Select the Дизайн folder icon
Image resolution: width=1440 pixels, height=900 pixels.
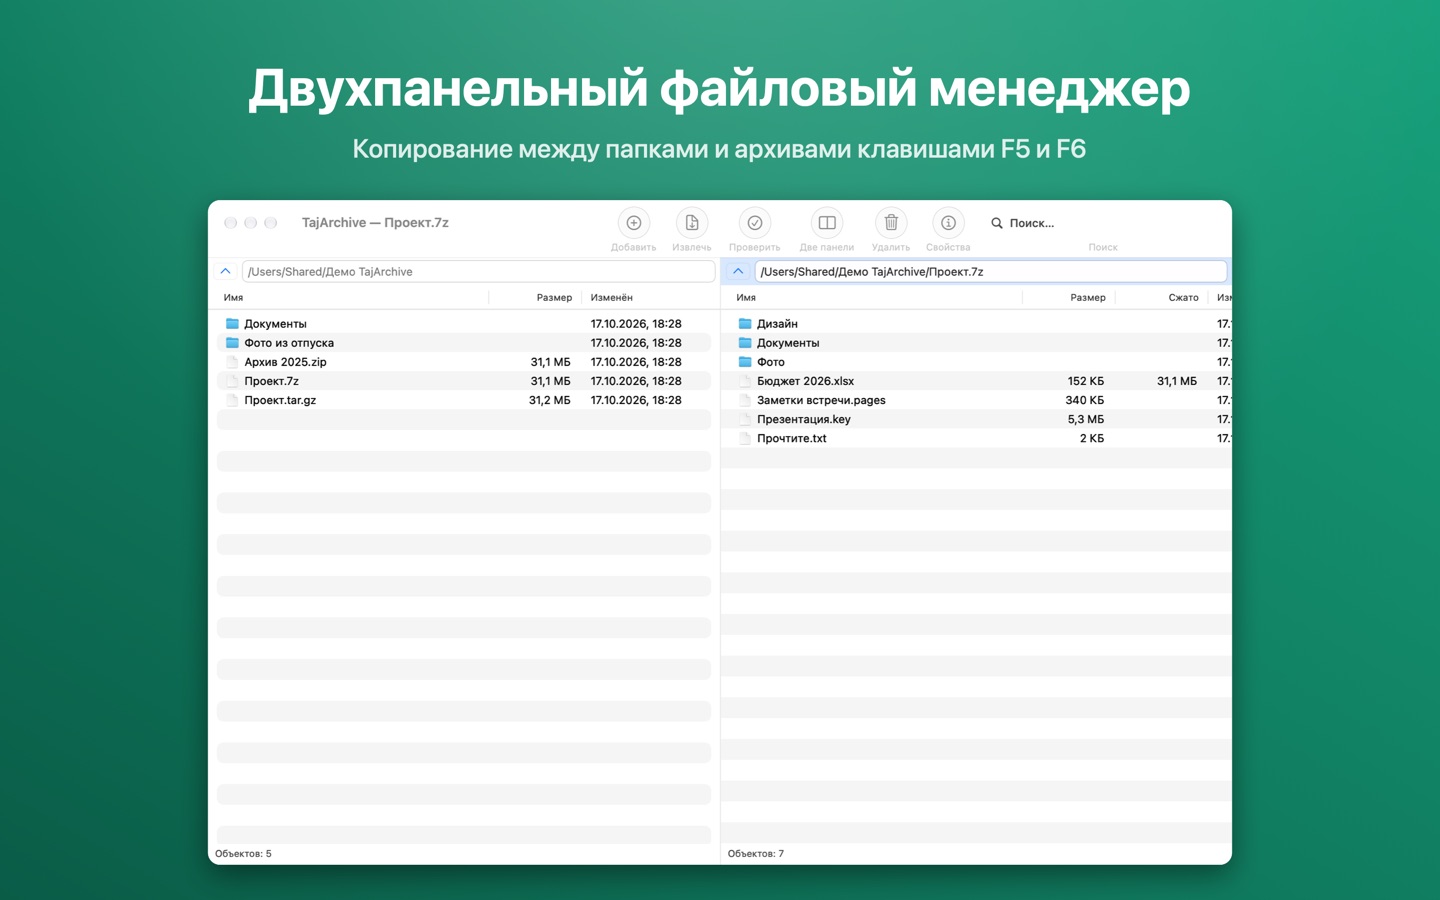[x=745, y=324]
